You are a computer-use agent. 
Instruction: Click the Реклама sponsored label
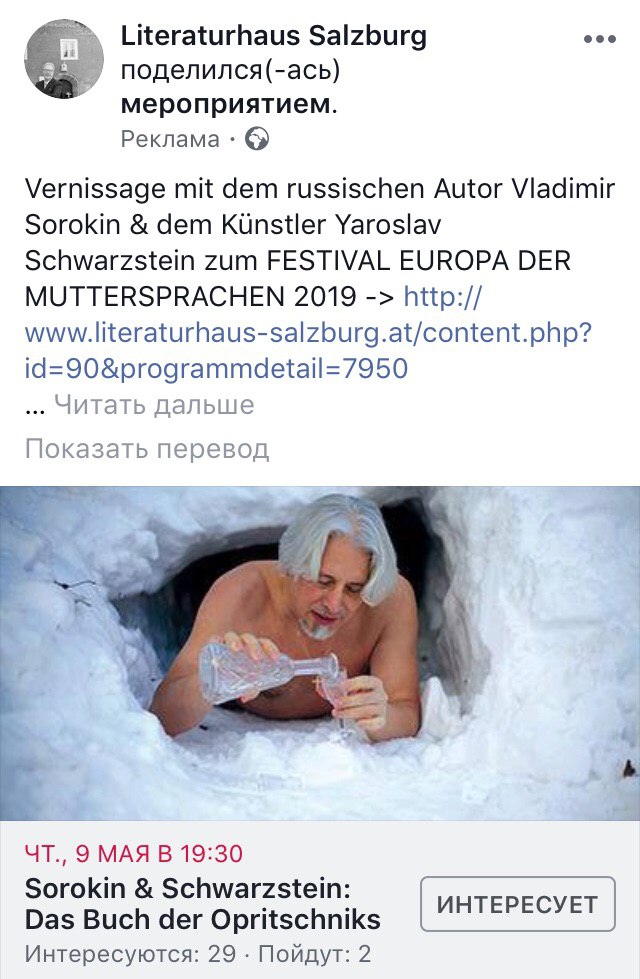(170, 139)
